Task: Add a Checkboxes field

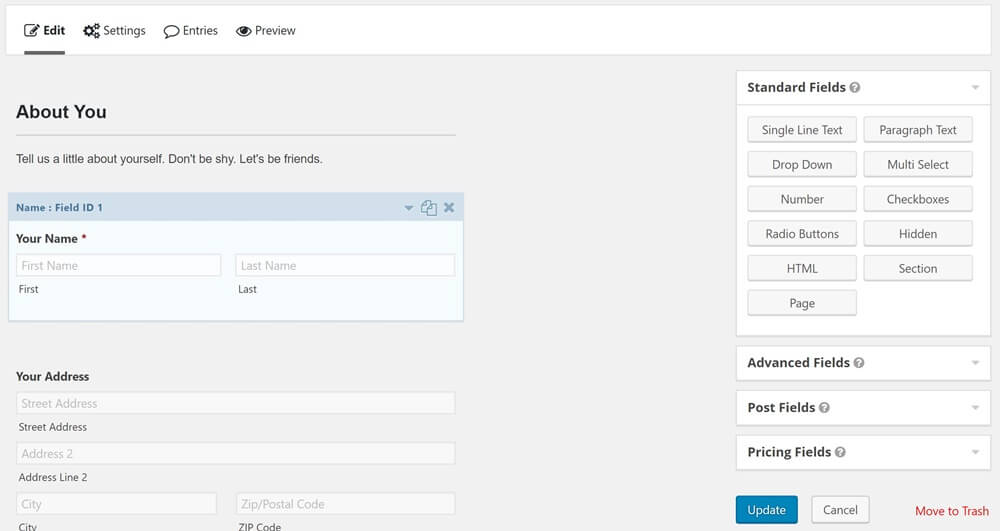Action: 917,199
